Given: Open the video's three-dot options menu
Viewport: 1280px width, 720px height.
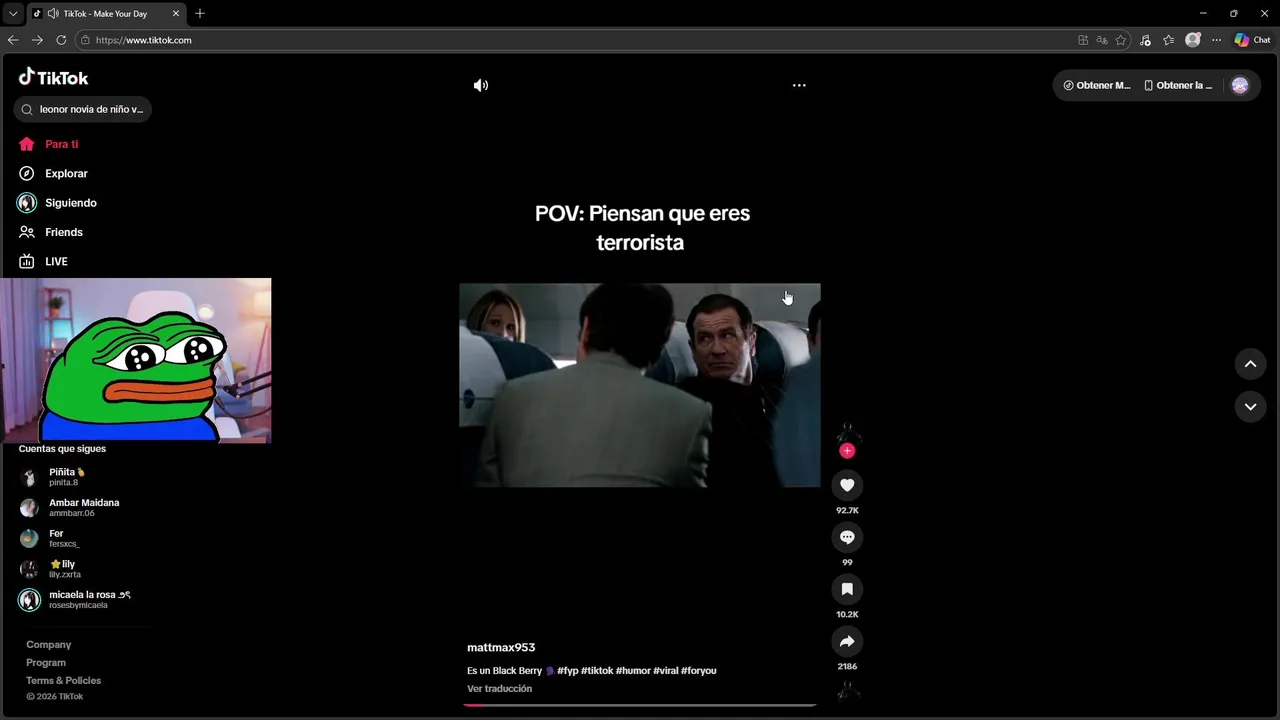Looking at the screenshot, I should pyautogui.click(x=799, y=85).
